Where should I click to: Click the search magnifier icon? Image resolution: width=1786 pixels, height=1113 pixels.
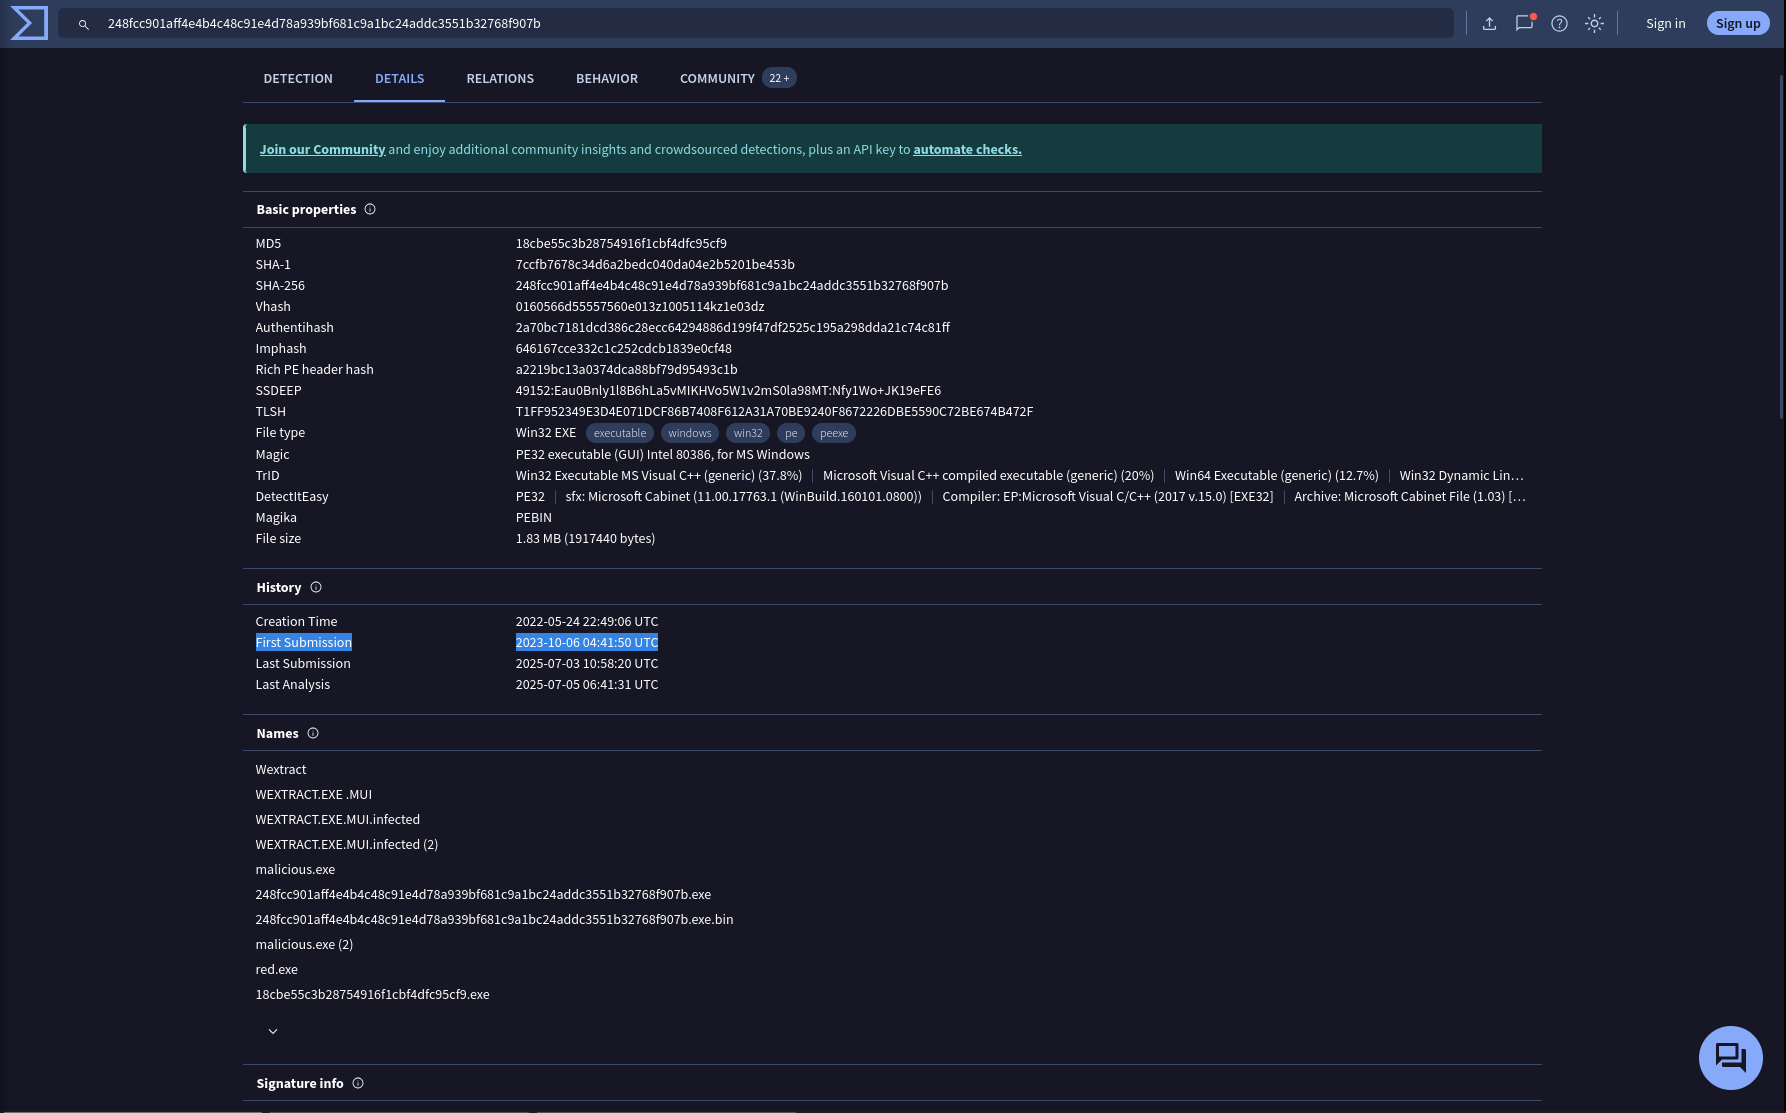(84, 24)
